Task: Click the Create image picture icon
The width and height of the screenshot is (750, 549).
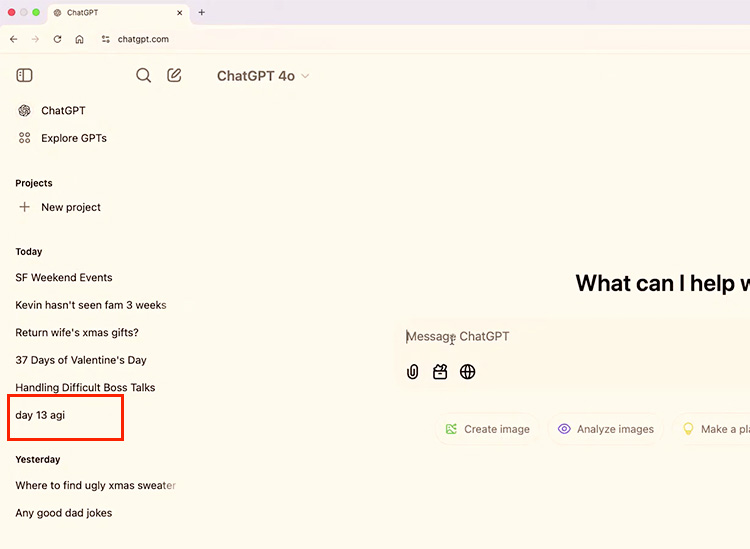Action: pos(451,429)
